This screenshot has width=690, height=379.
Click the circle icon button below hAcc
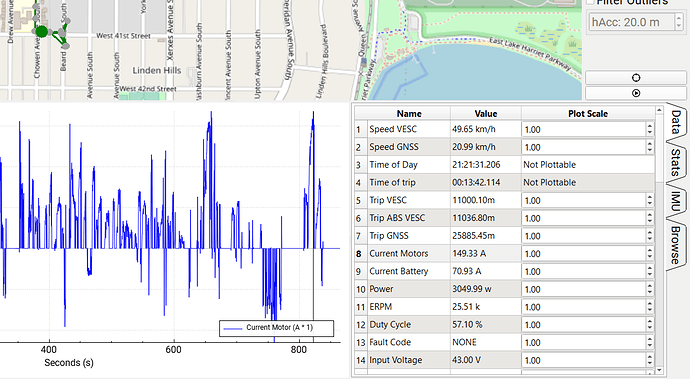pos(636,78)
